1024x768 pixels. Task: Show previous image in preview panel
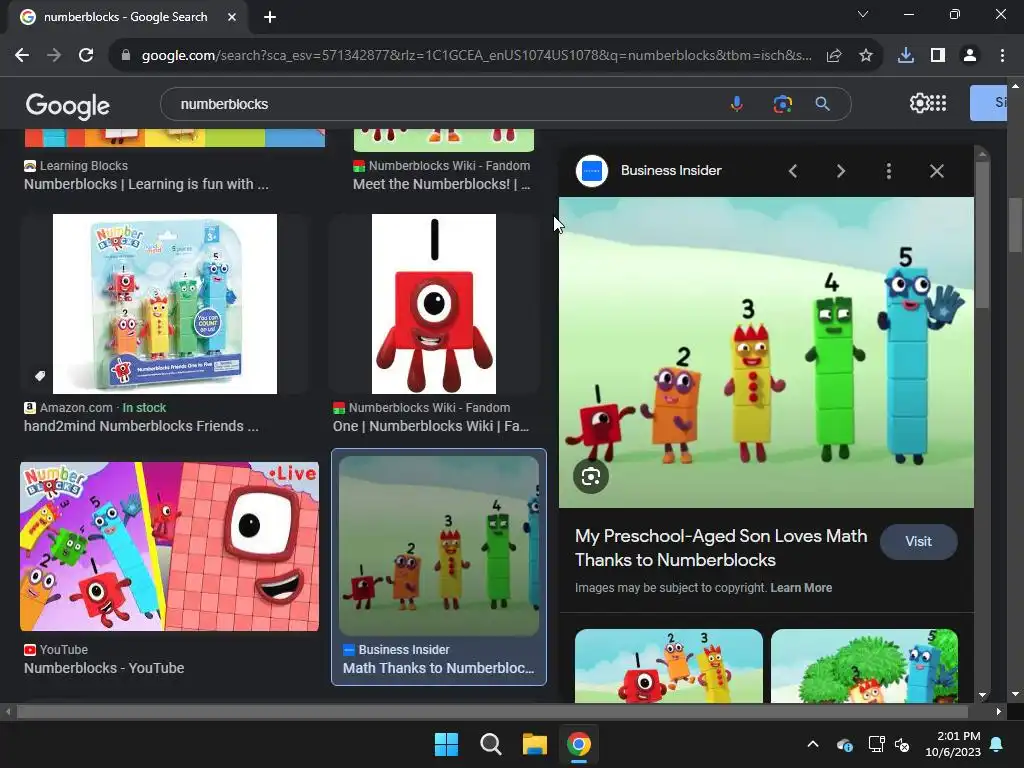pos(793,171)
